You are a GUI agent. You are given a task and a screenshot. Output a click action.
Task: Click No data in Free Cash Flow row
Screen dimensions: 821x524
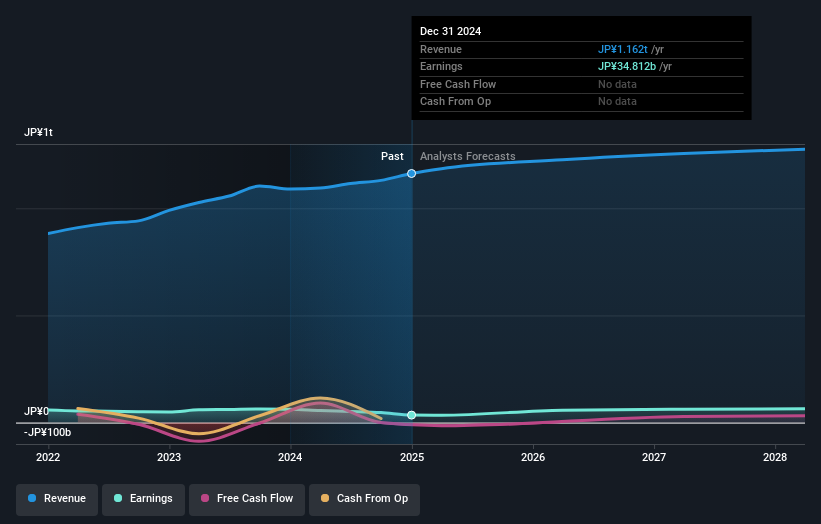tap(617, 84)
